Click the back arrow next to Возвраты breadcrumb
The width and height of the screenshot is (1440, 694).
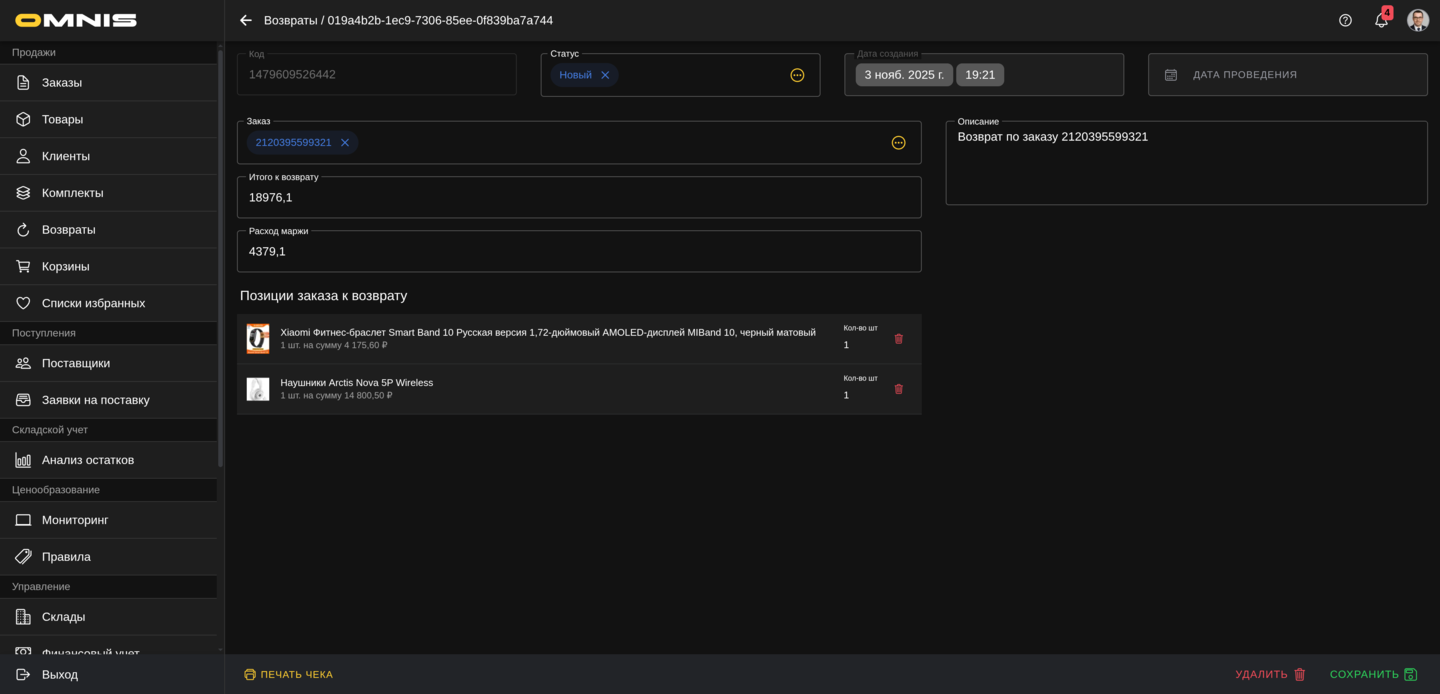[245, 20]
